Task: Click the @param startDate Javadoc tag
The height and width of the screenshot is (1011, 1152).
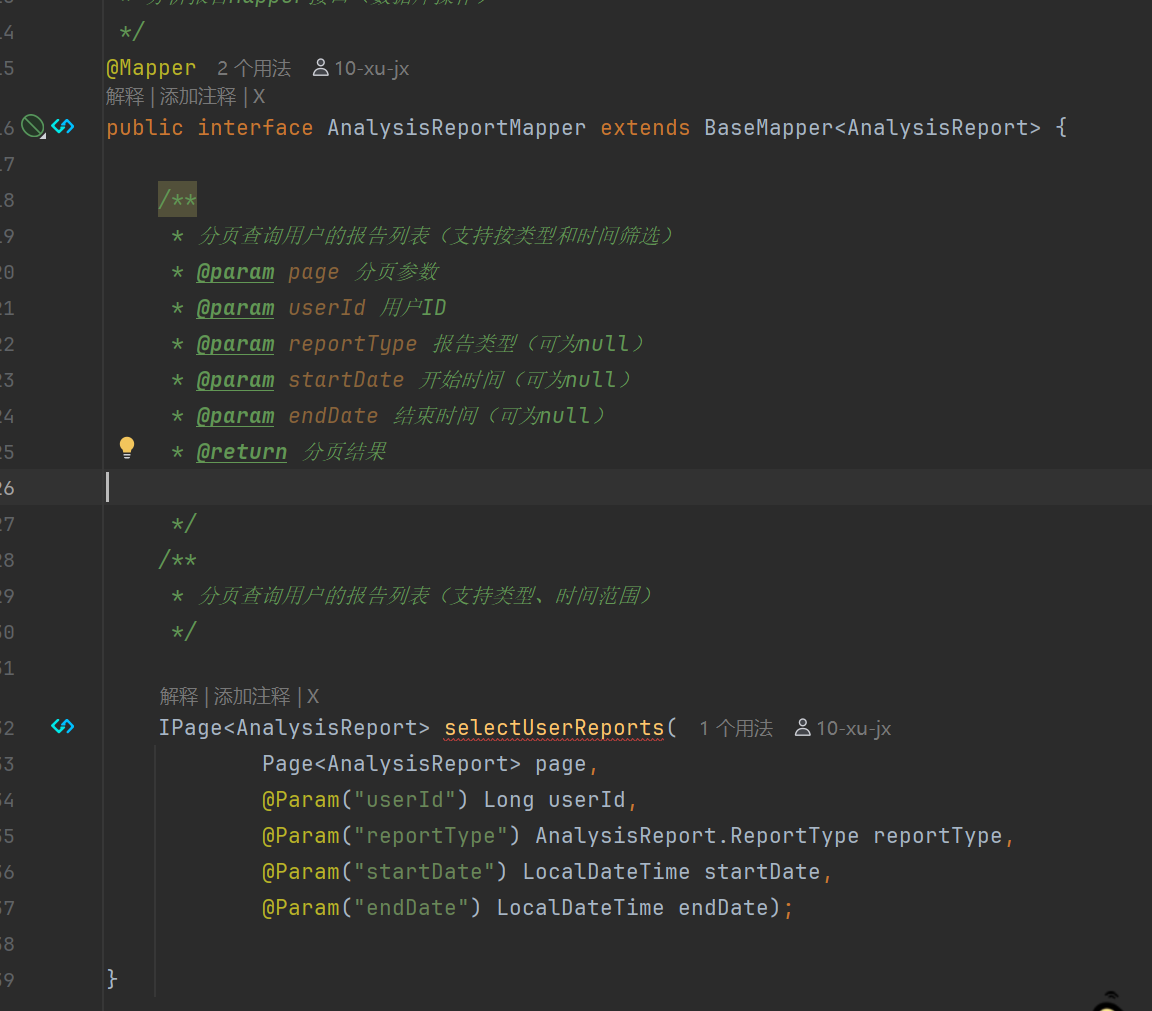Action: [x=235, y=379]
